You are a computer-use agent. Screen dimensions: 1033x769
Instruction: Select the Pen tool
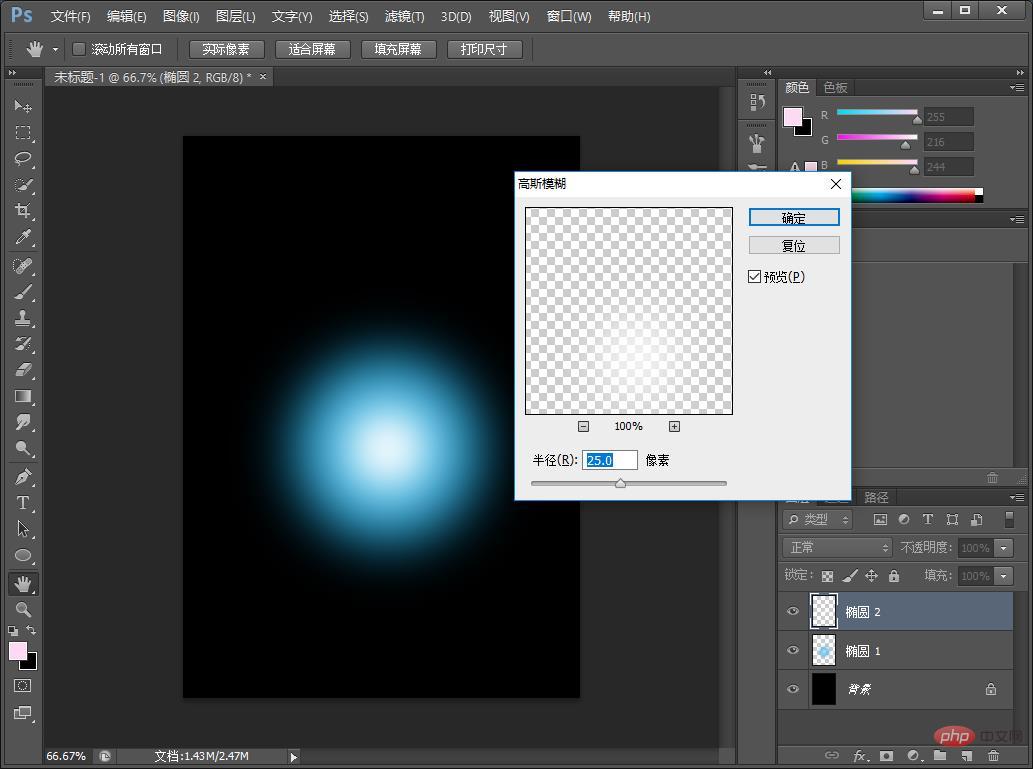click(x=23, y=477)
